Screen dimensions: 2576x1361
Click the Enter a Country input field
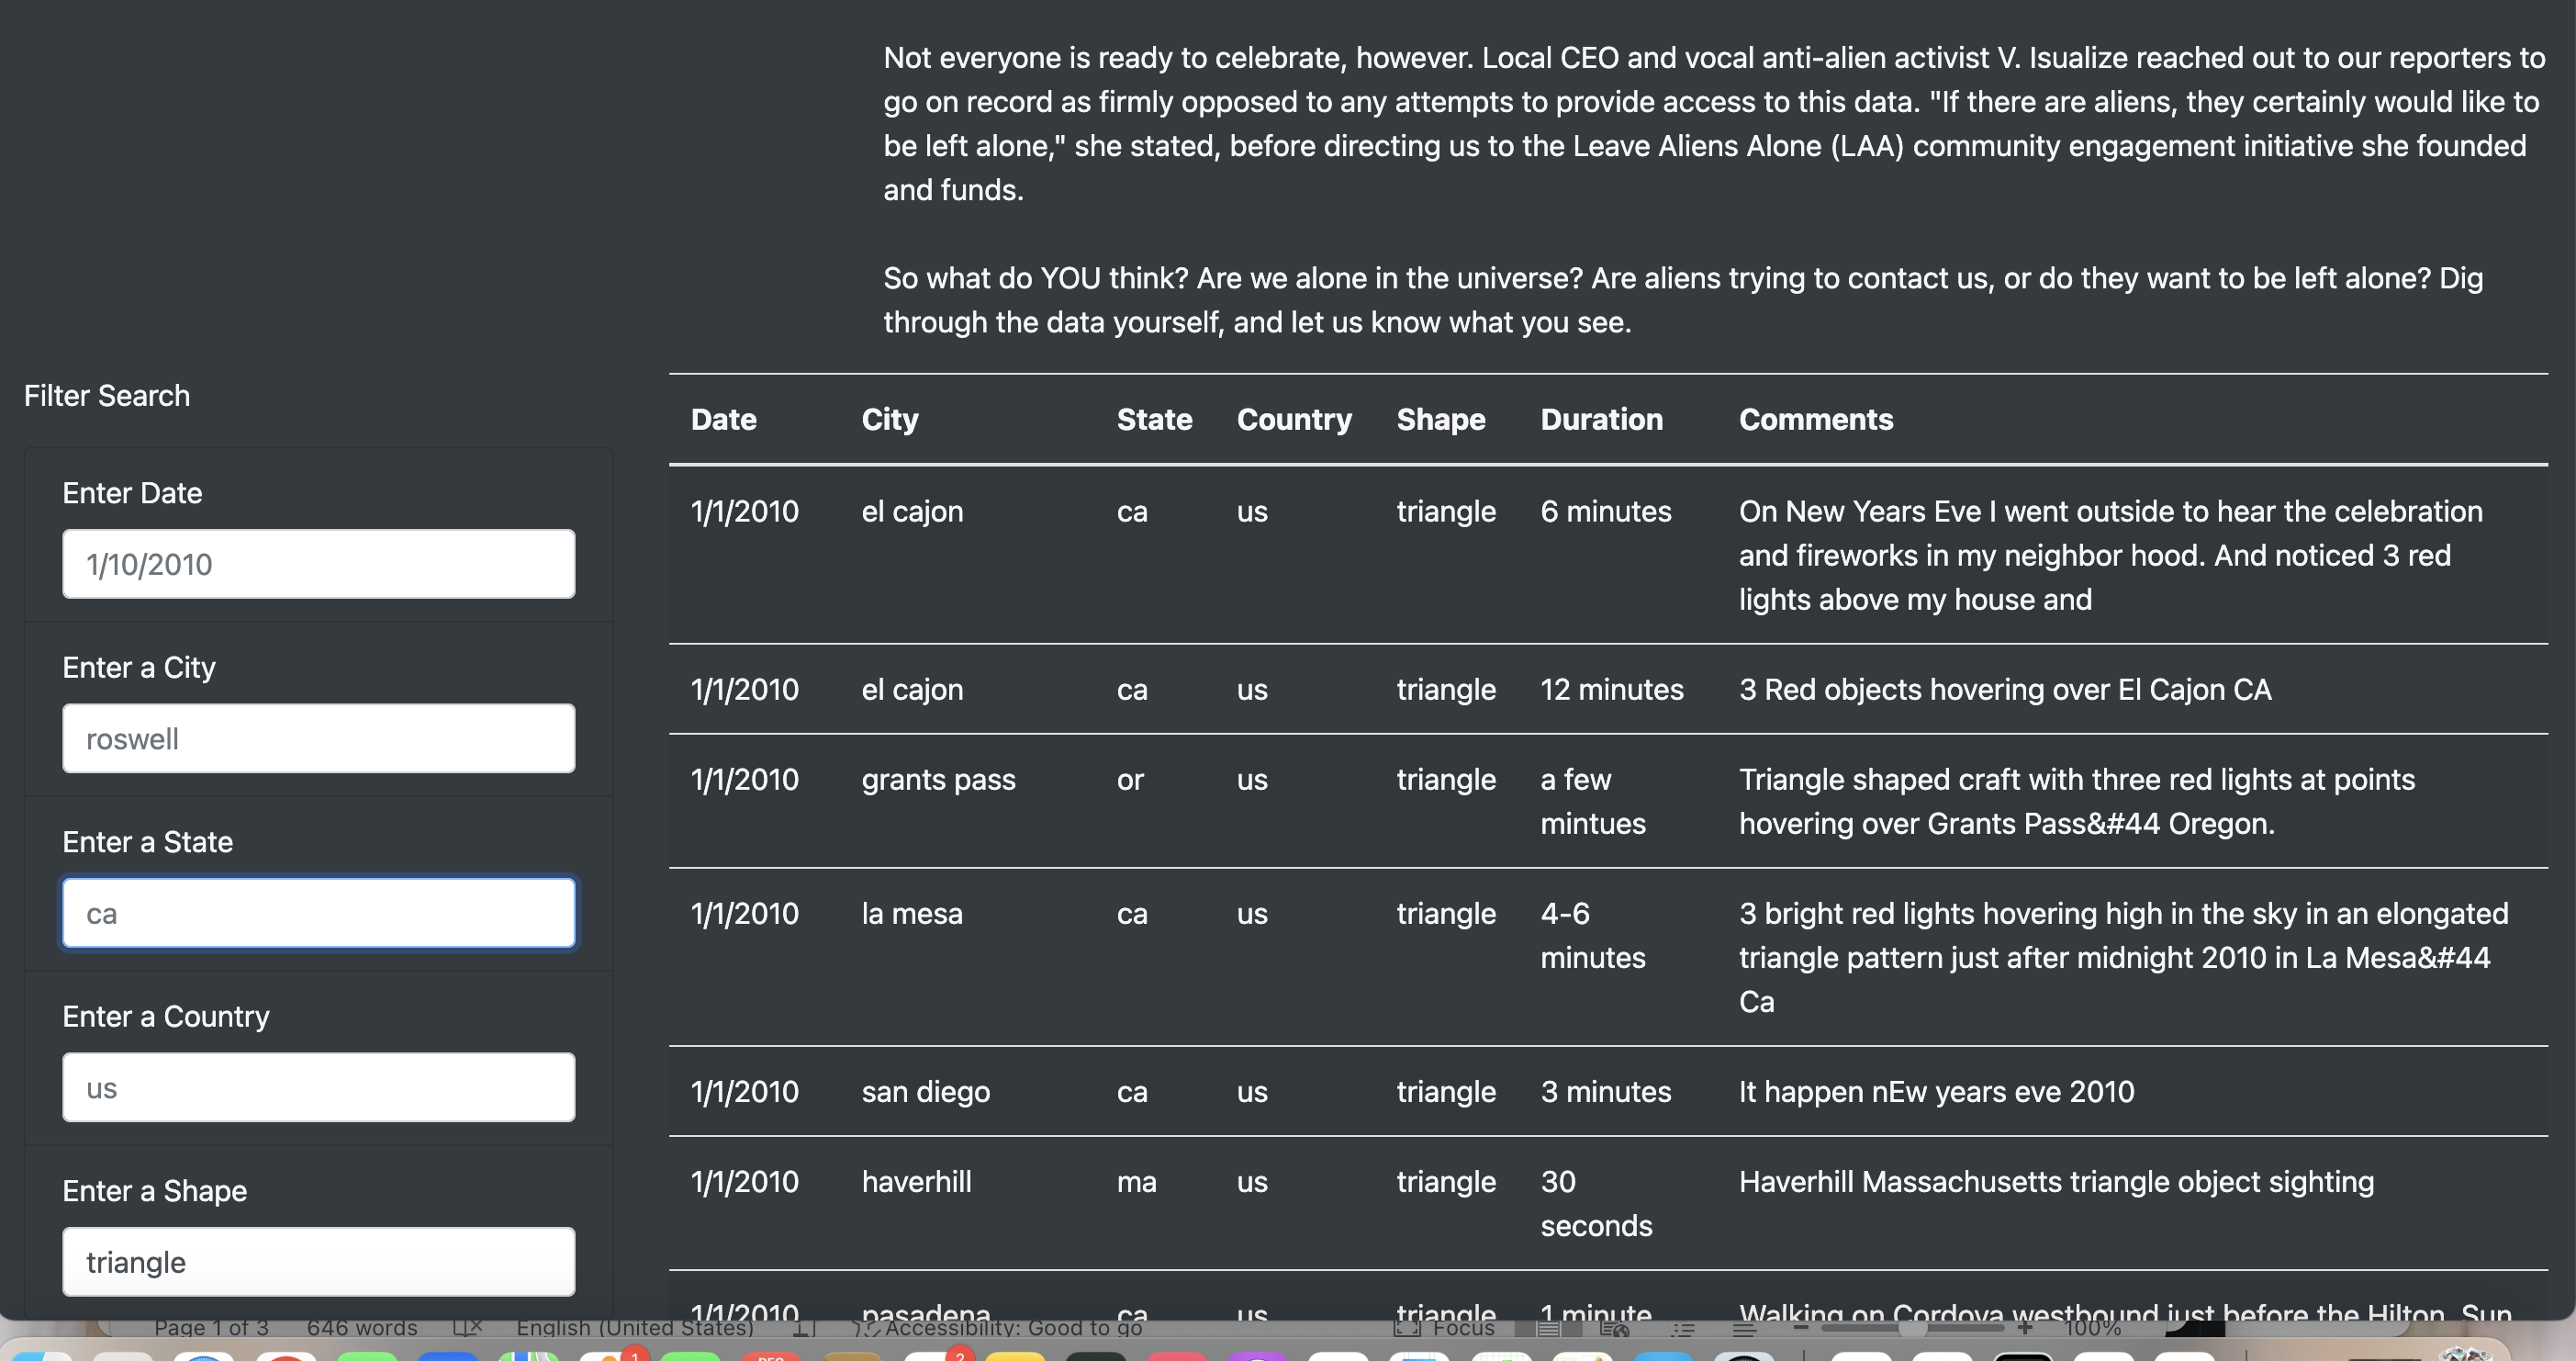click(318, 1087)
